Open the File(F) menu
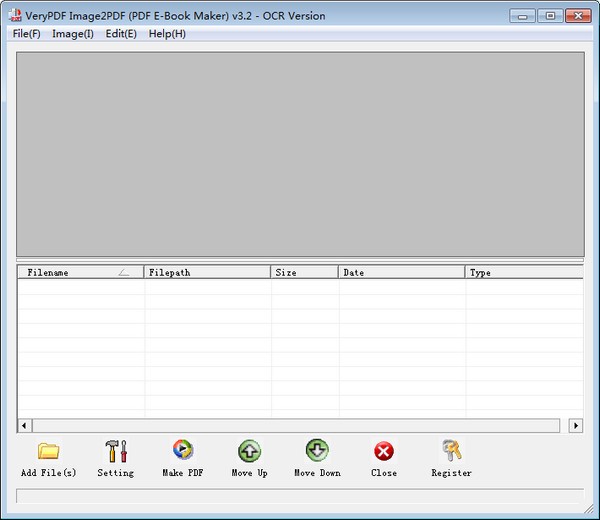 point(27,34)
